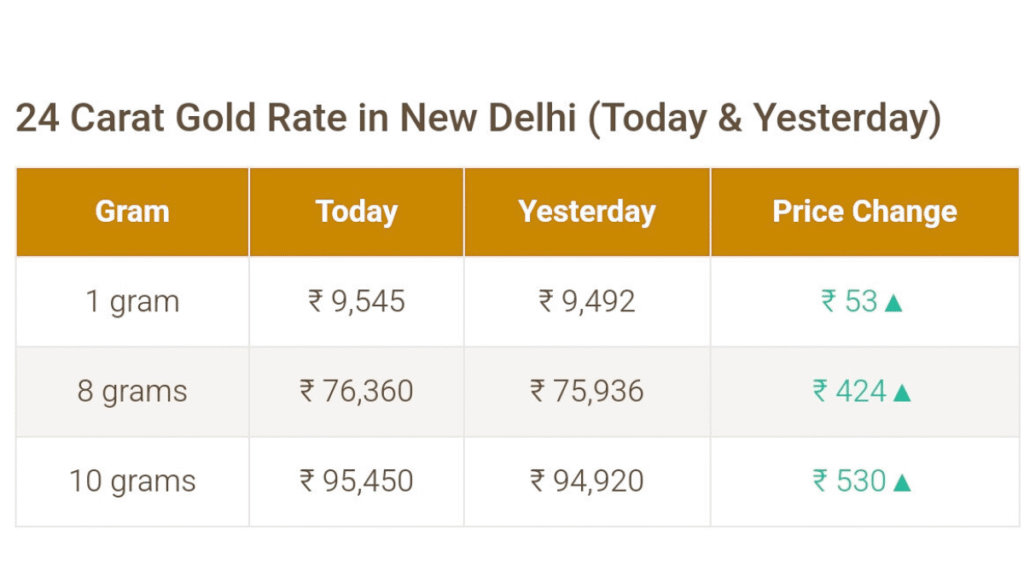Click the ₹ 530 price change value

[x=849, y=481]
